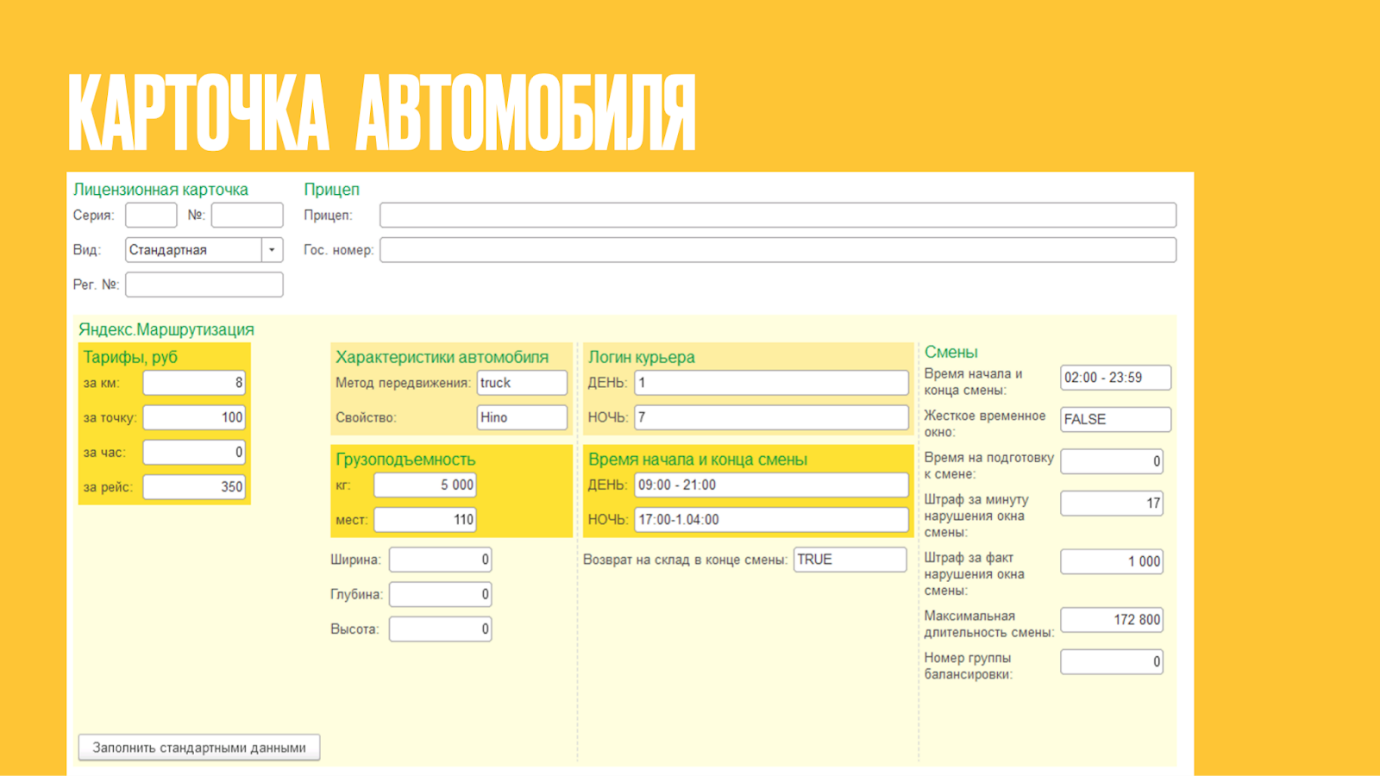Viewport: 1380px width, 776px height.
Task: Click Метод передвижения field with truck
Action: tap(522, 383)
